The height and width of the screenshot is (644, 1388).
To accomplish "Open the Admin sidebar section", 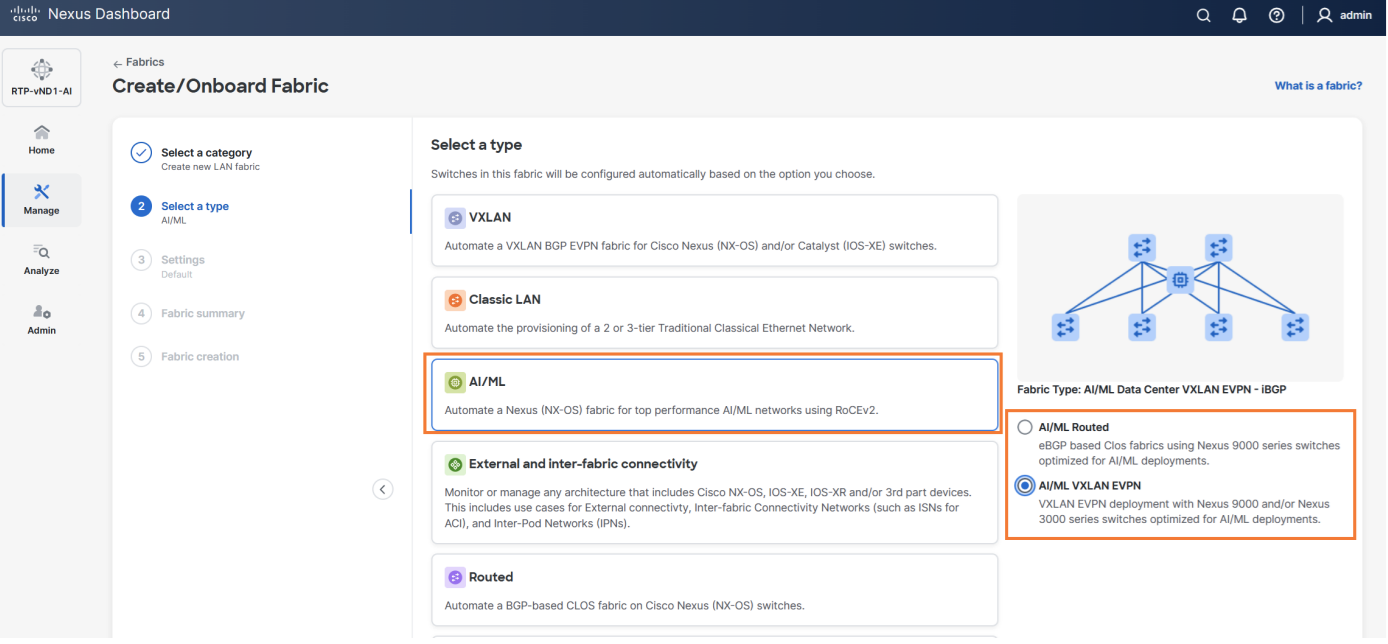I will tap(41, 320).
